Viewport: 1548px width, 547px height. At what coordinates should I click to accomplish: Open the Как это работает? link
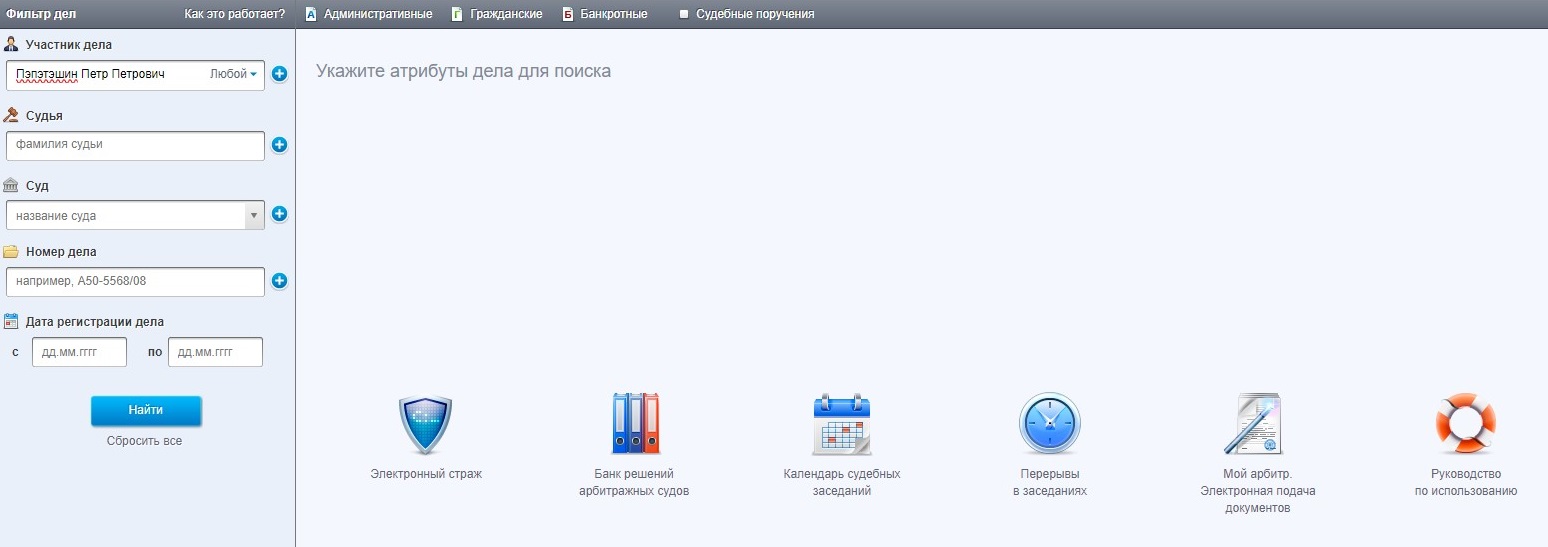(235, 15)
